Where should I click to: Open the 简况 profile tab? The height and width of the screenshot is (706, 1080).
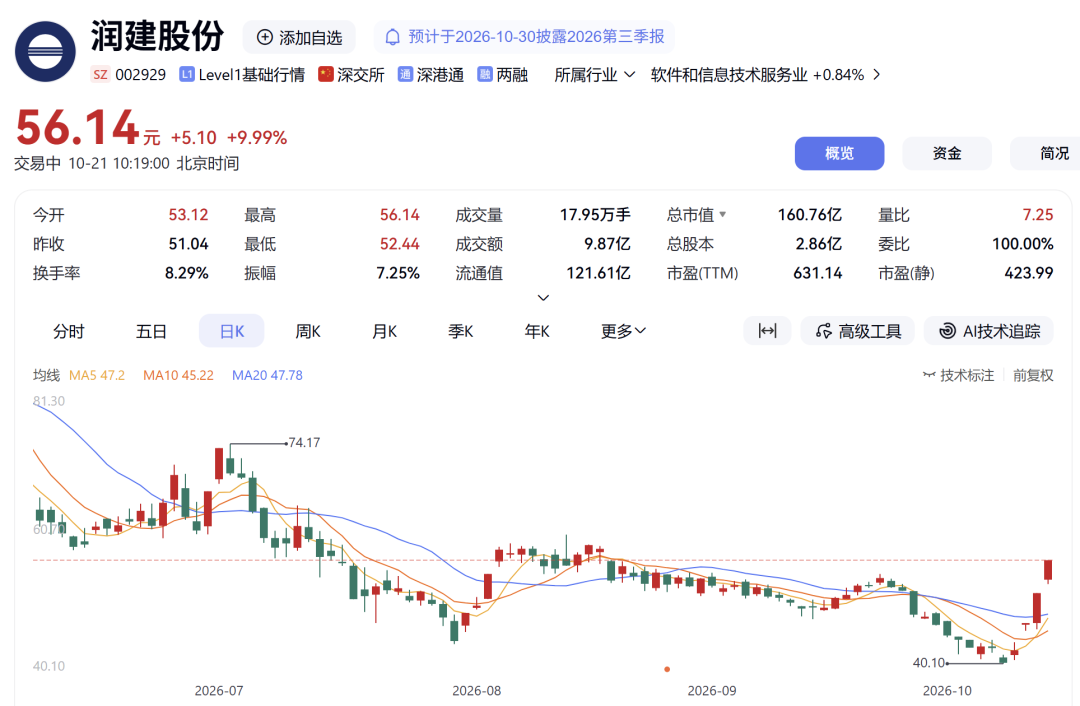(1045, 154)
